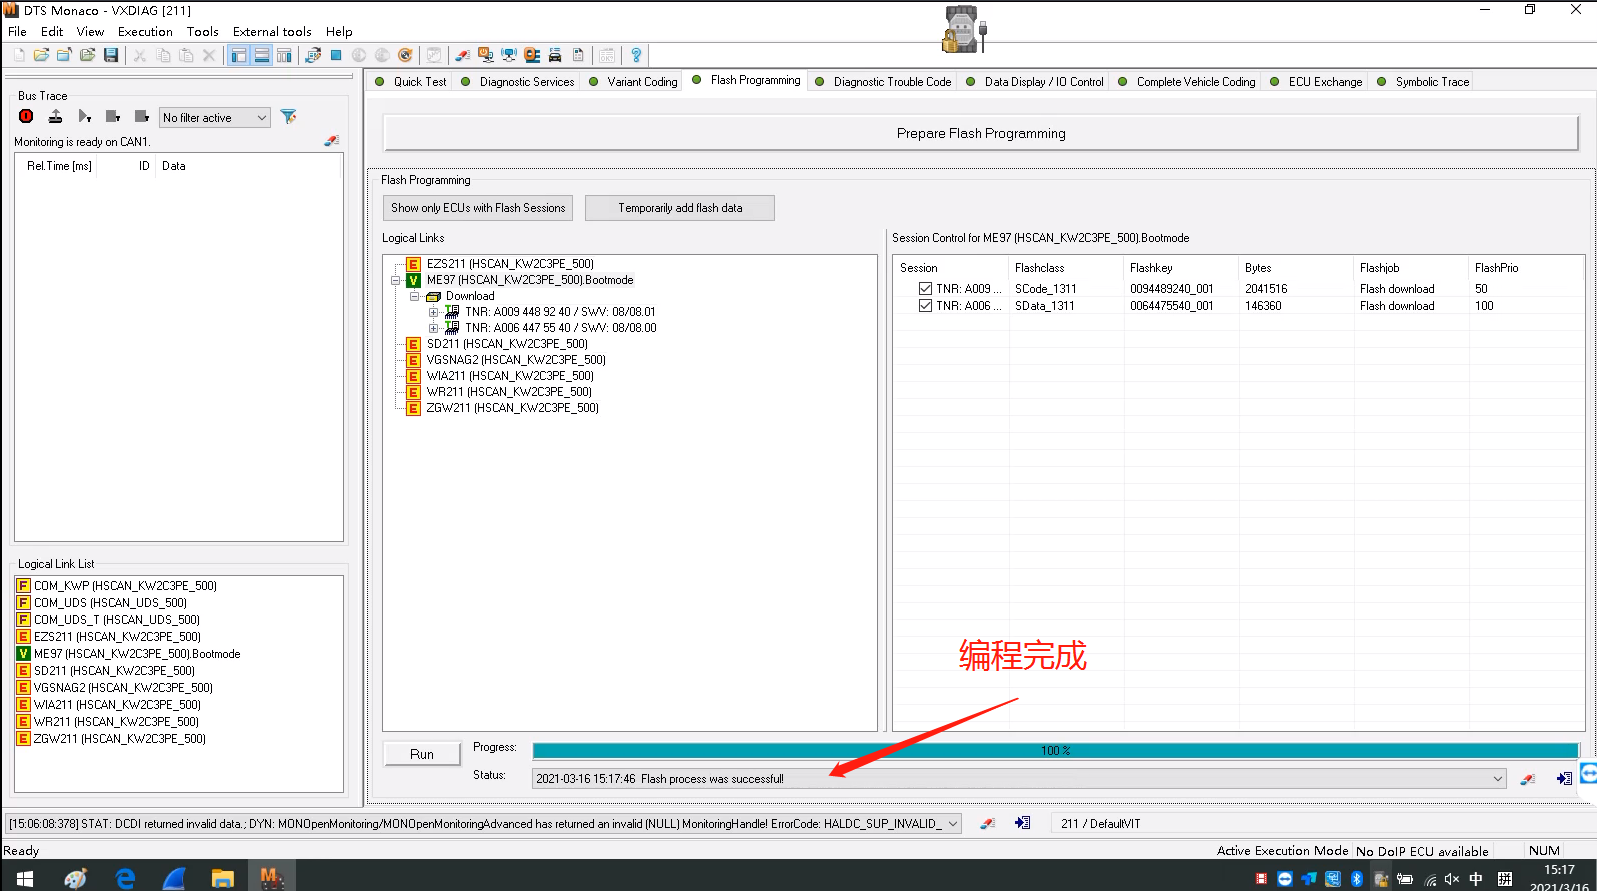The height and width of the screenshot is (891, 1597).
Task: Click the muted volume tray icon
Action: [x=1452, y=879]
